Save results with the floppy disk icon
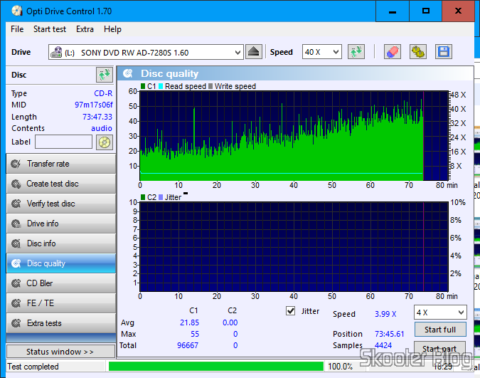Screen dimensions: 480x378 443,52
